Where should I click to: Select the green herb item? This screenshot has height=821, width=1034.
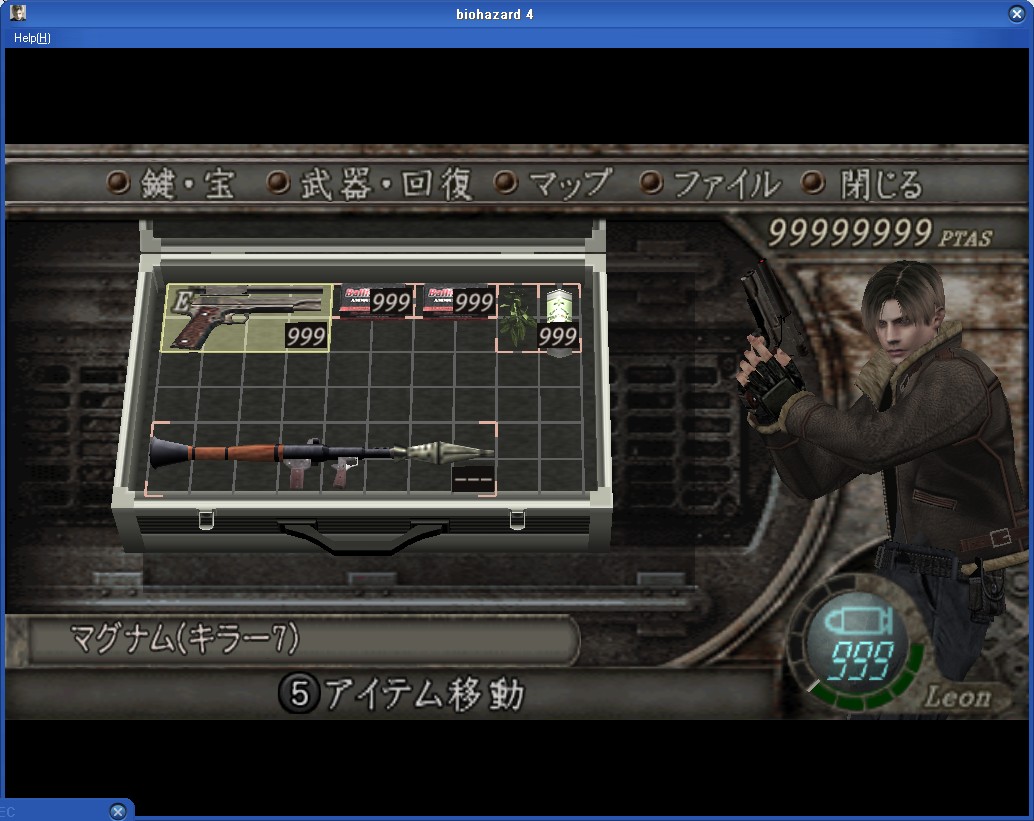[x=516, y=317]
